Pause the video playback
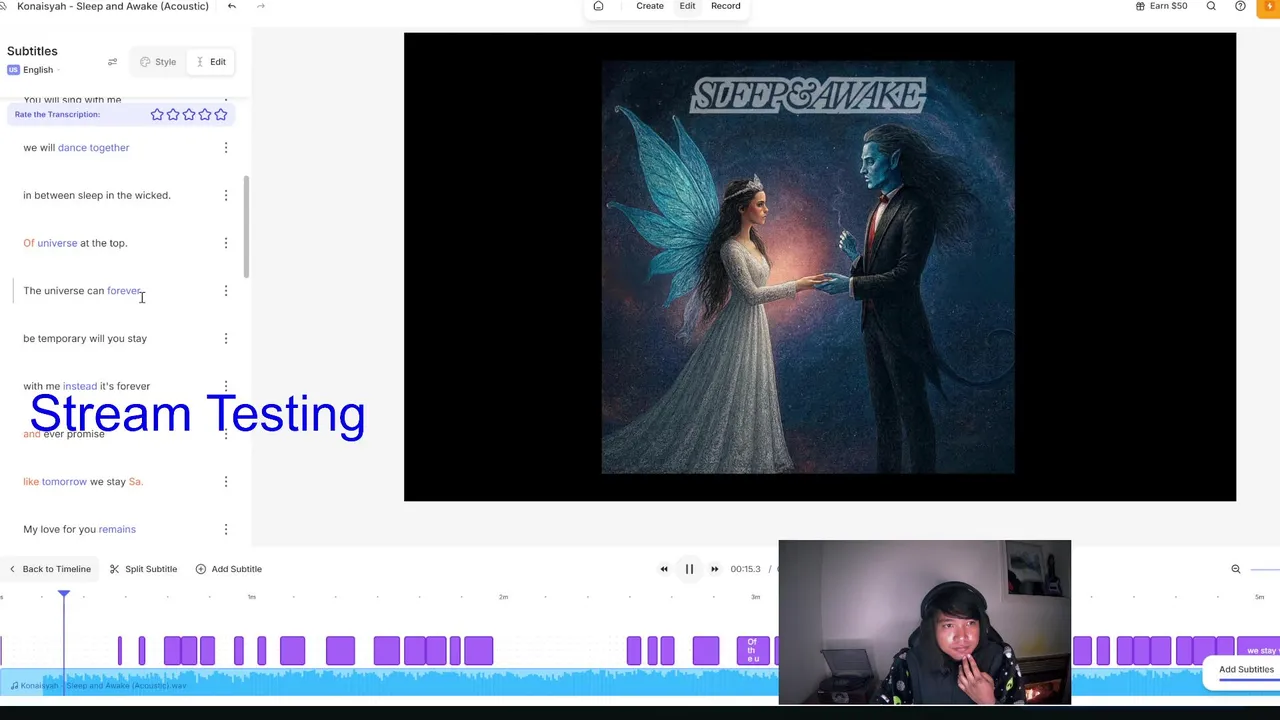The width and height of the screenshot is (1280, 720). tap(689, 569)
